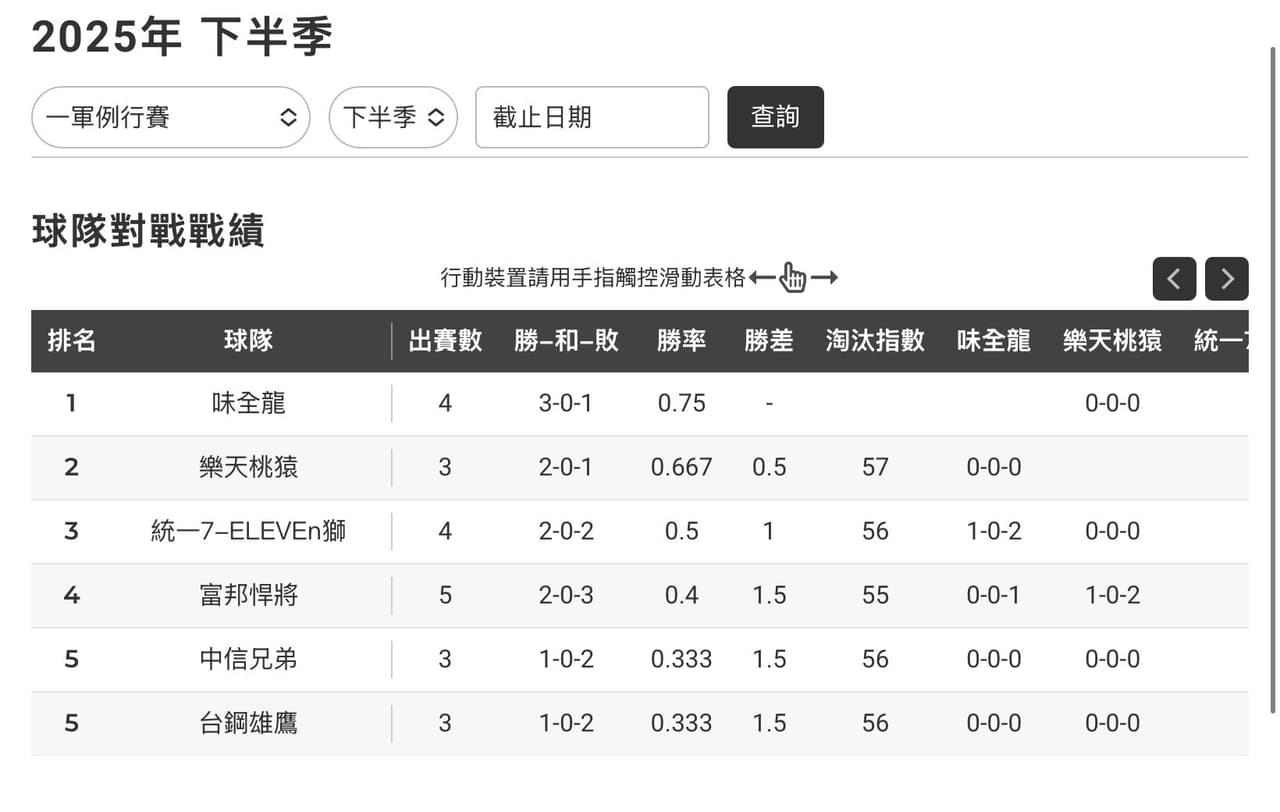Select the 味全龍 team name
1280x812 pixels.
pyautogui.click(x=248, y=403)
